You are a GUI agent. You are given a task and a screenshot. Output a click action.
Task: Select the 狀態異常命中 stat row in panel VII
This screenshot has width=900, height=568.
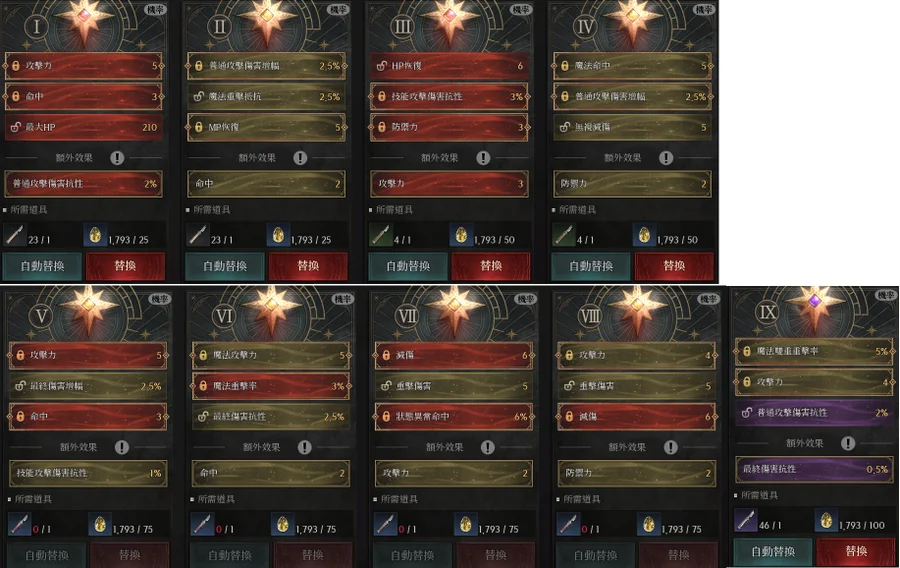pyautogui.click(x=454, y=417)
